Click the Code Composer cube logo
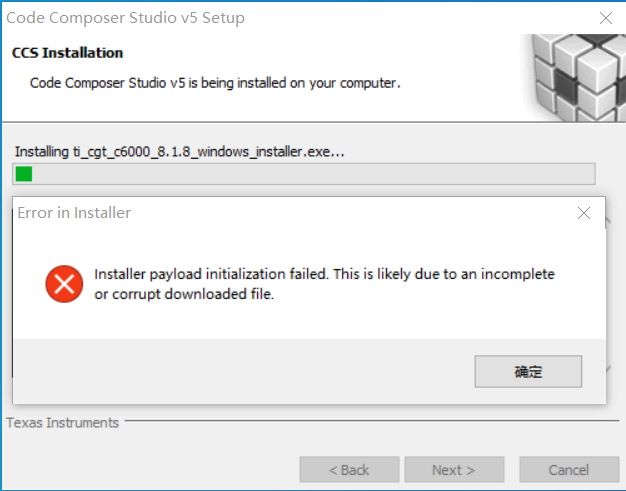Screen dimensions: 626x491 coord(579,74)
